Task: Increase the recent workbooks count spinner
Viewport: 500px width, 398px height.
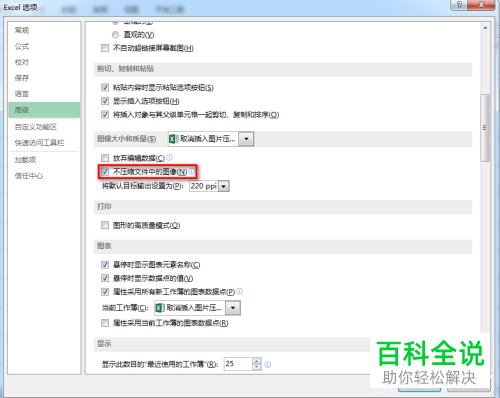Action: pyautogui.click(x=257, y=361)
